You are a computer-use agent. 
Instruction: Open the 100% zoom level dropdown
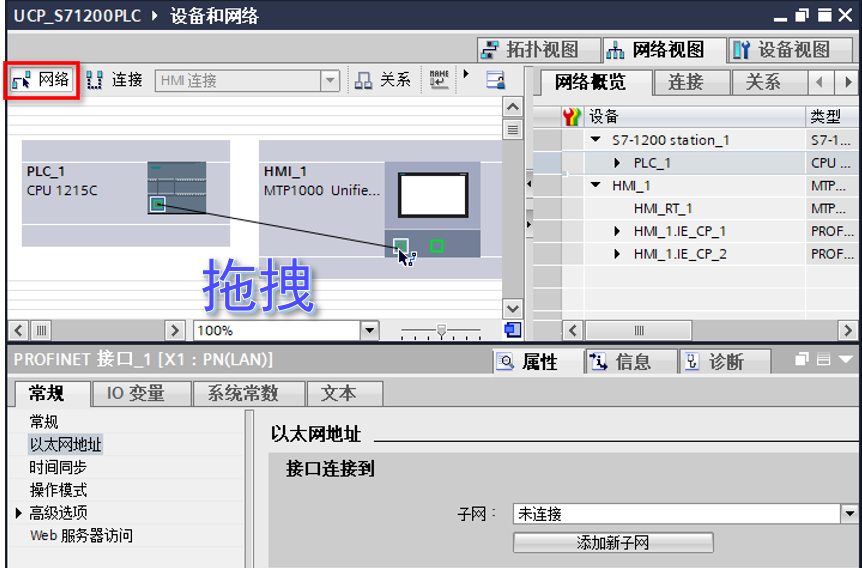(369, 330)
